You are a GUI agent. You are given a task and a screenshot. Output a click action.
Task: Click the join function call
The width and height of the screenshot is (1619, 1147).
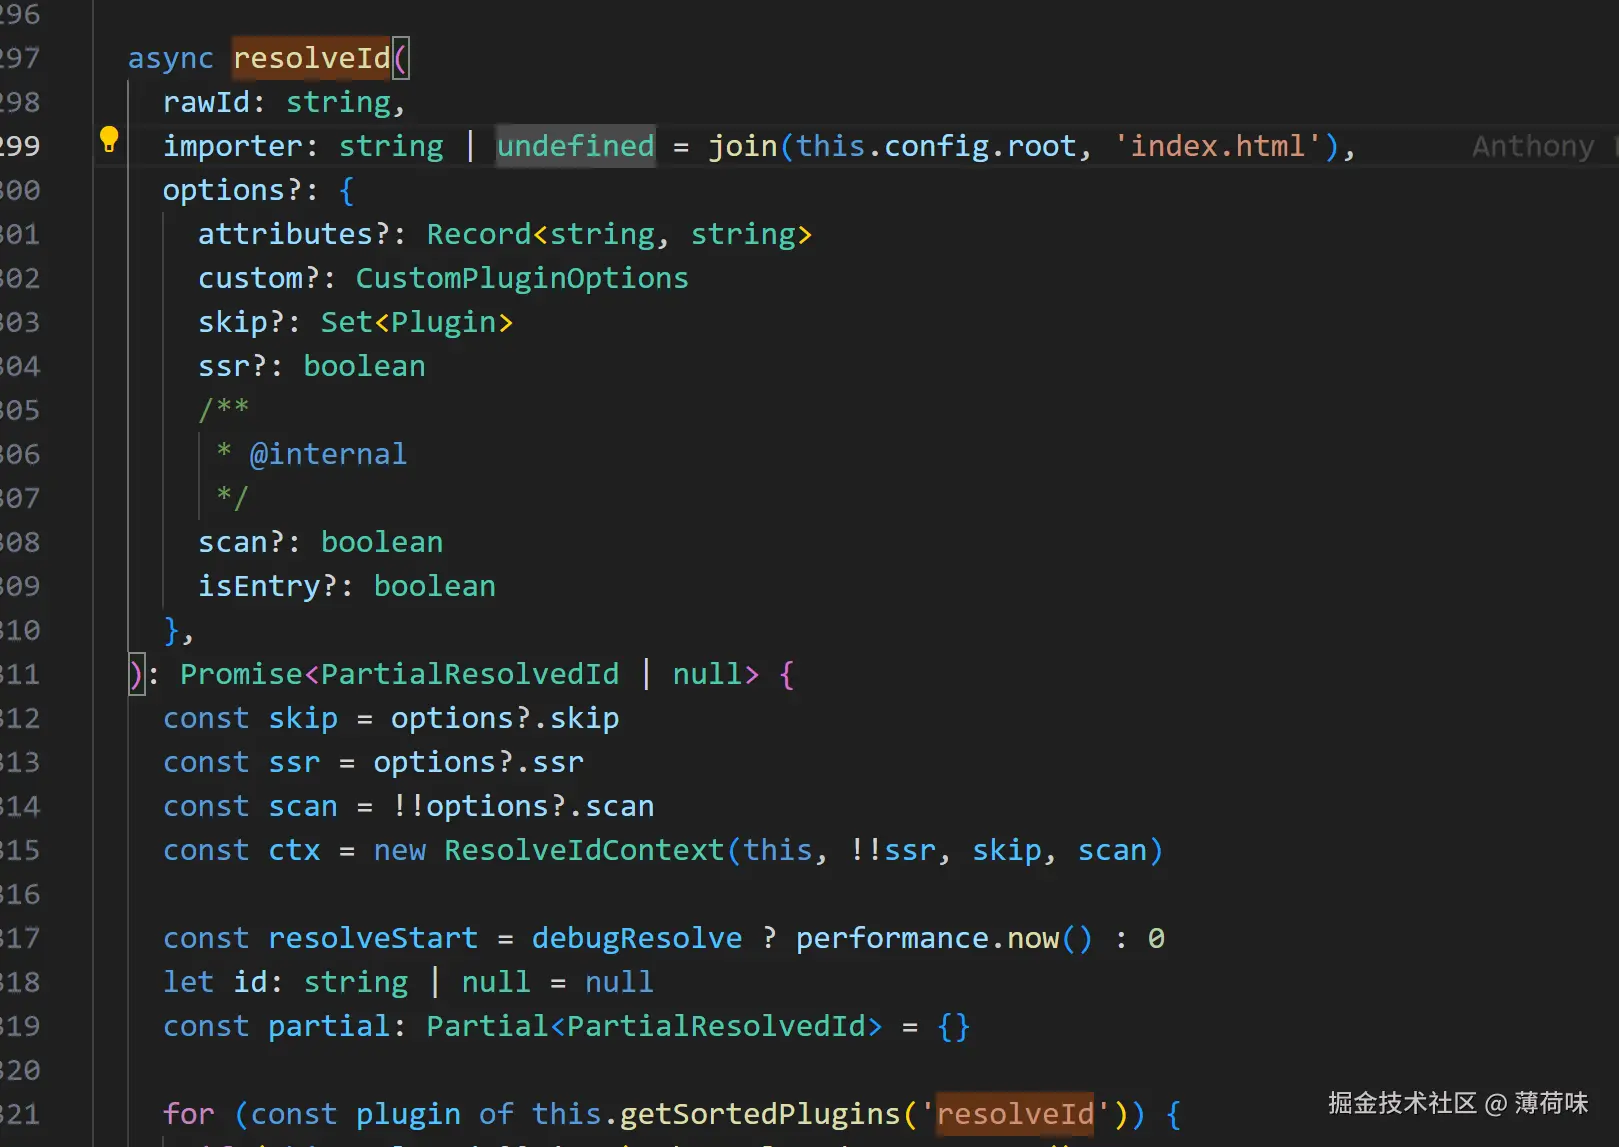(743, 146)
